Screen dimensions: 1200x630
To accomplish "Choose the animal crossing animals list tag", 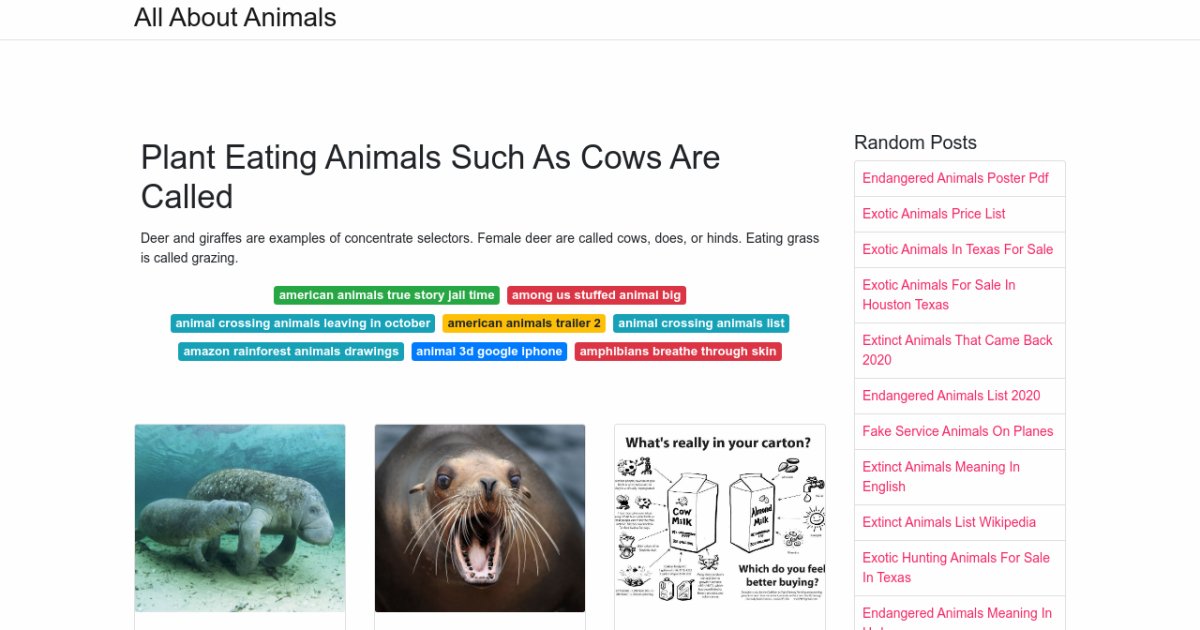I will point(701,323).
